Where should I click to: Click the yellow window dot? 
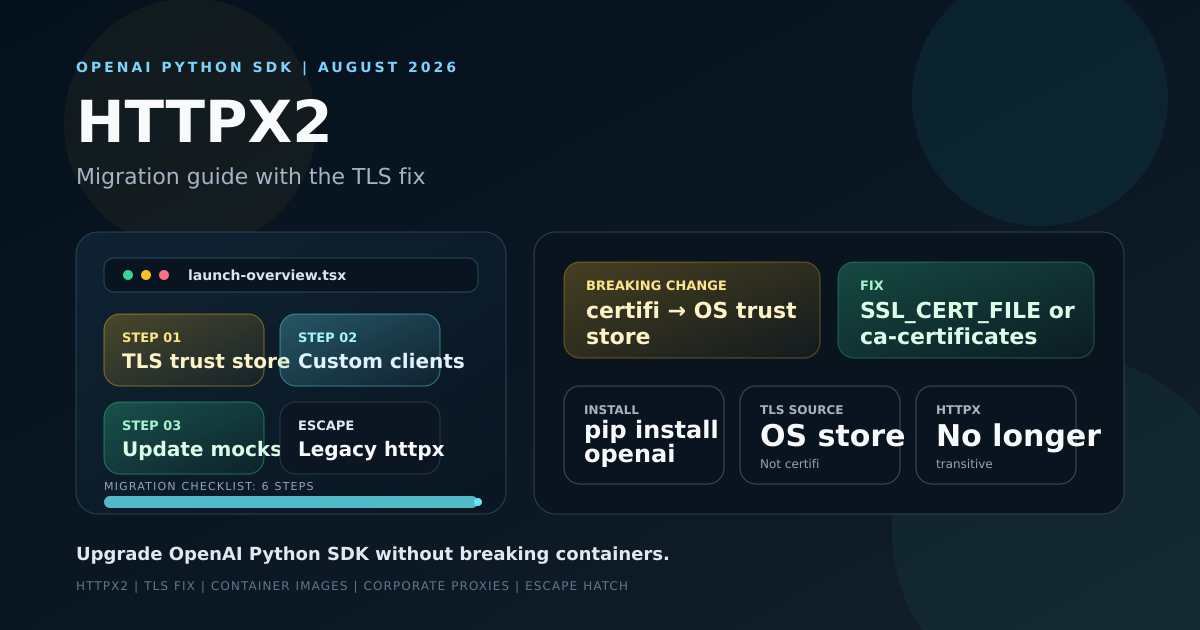(146, 275)
